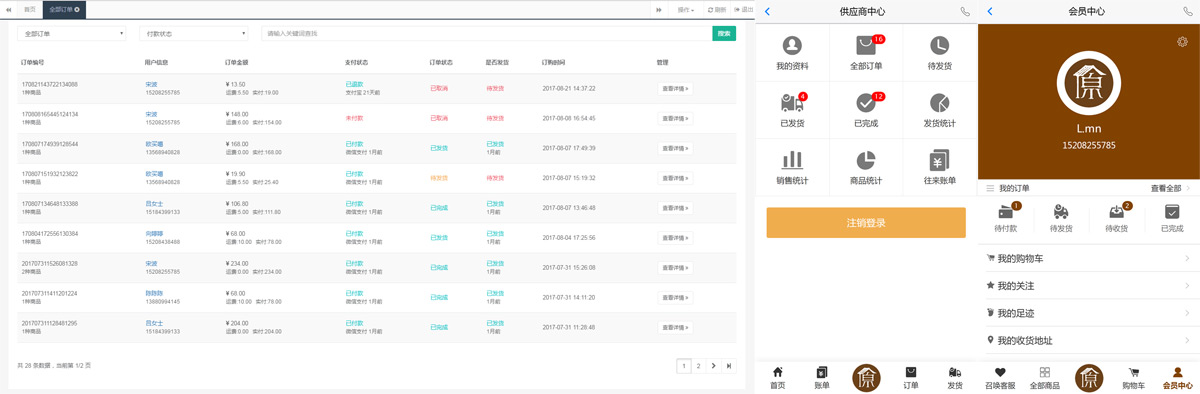The height and width of the screenshot is (394, 1200).
Task: Tap 全部商品 icon in member bottom bar
Action: point(1044,377)
